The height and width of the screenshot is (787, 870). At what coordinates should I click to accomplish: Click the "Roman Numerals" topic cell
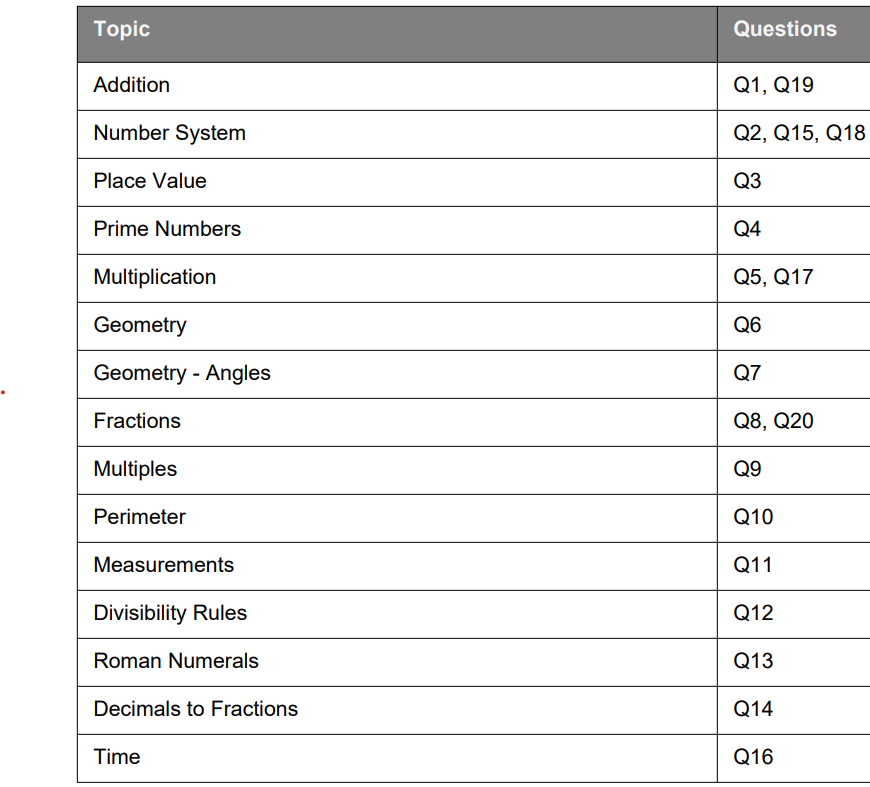pyautogui.click(x=176, y=661)
